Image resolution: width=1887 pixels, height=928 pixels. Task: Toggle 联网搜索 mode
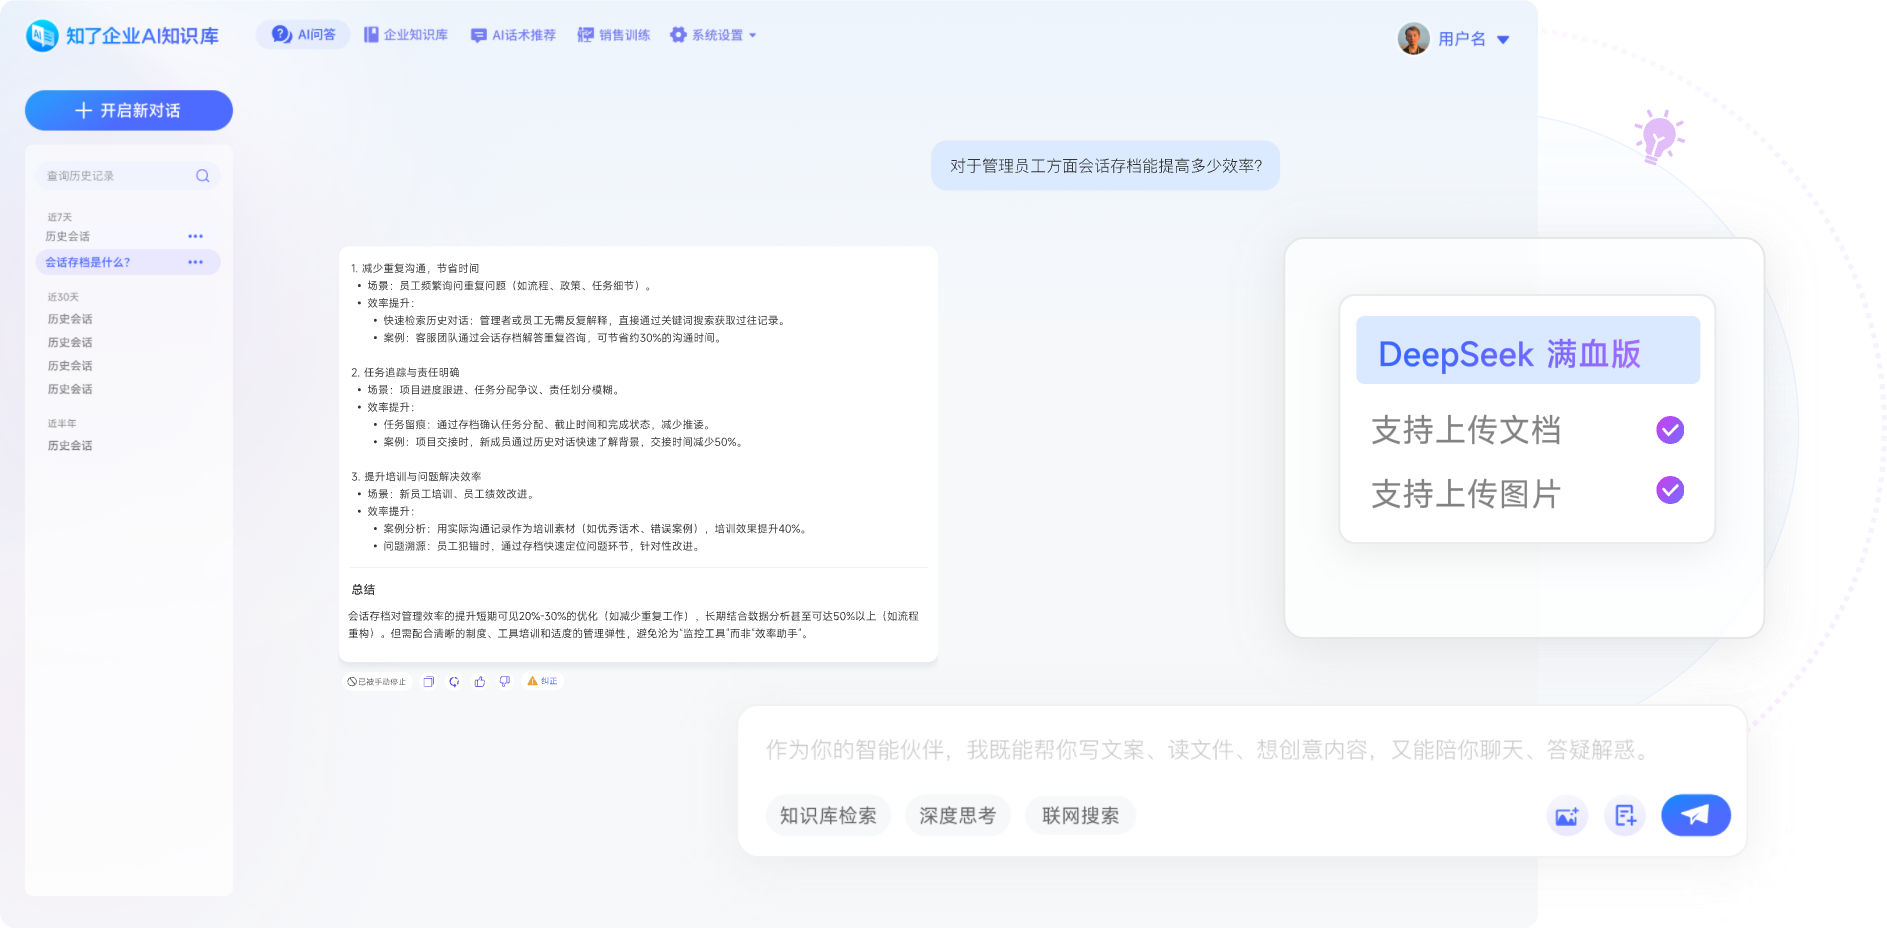(1081, 816)
